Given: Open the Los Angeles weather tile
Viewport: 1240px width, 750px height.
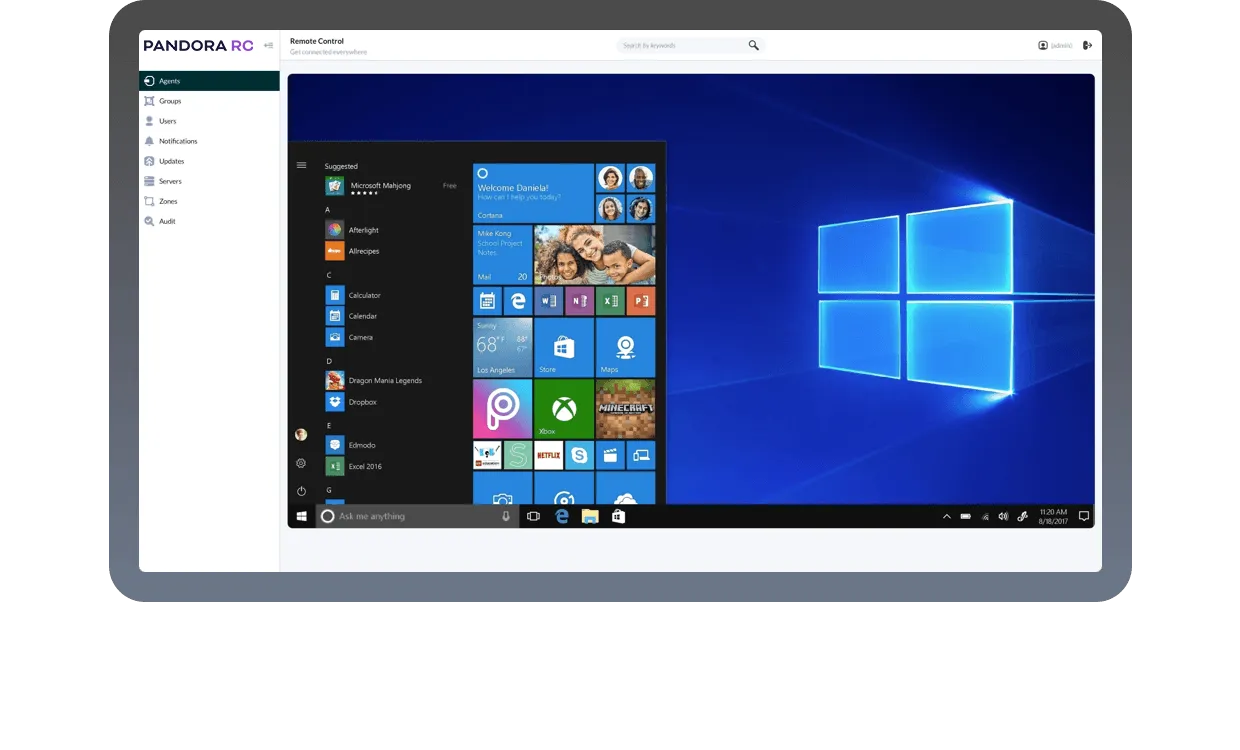Looking at the screenshot, I should pyautogui.click(x=502, y=347).
